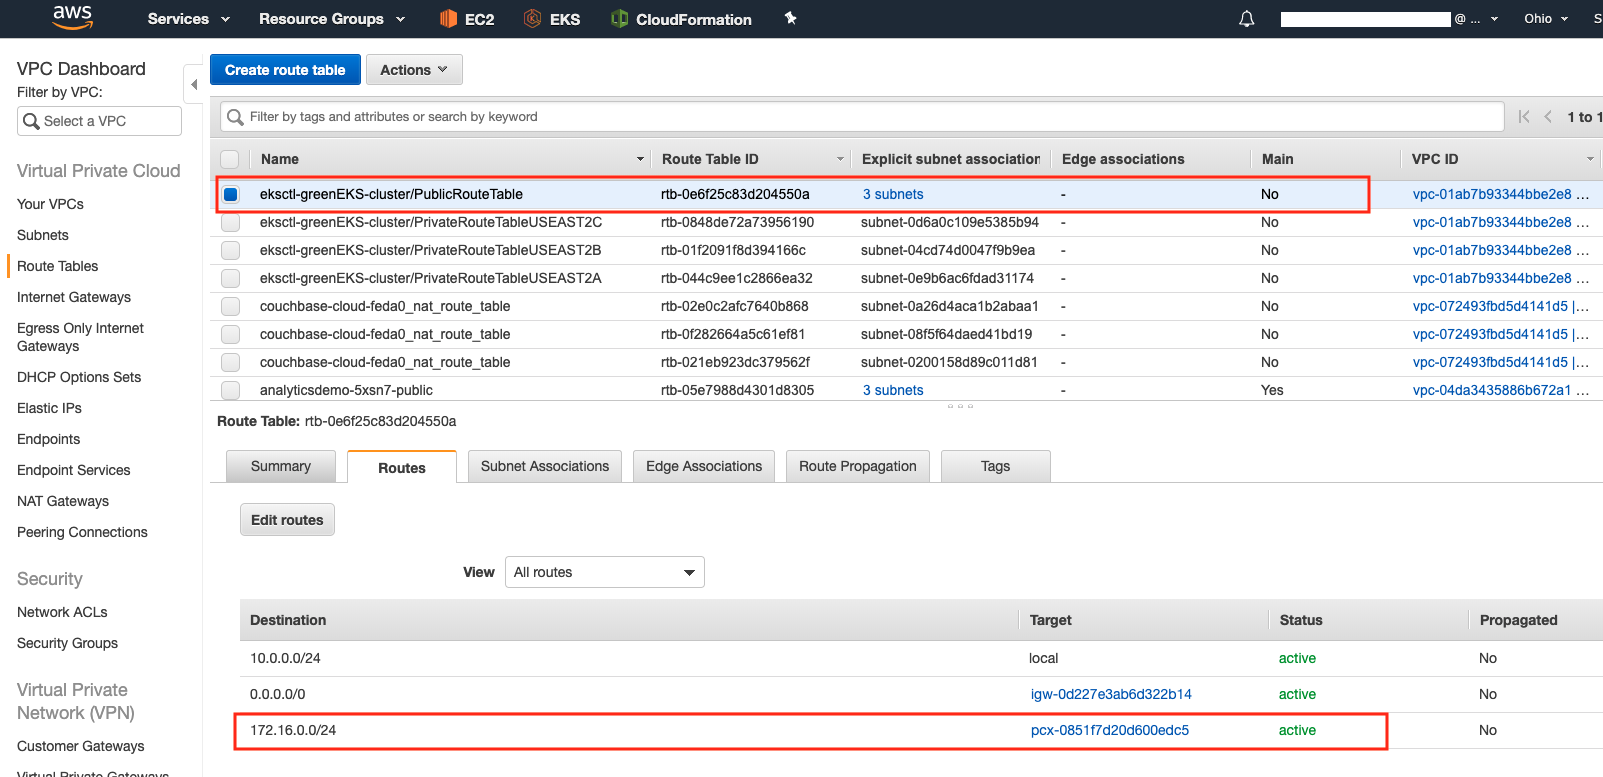The image size is (1603, 777).
Task: Uncheck the PublicRouteTable row checkbox
Action: (x=231, y=194)
